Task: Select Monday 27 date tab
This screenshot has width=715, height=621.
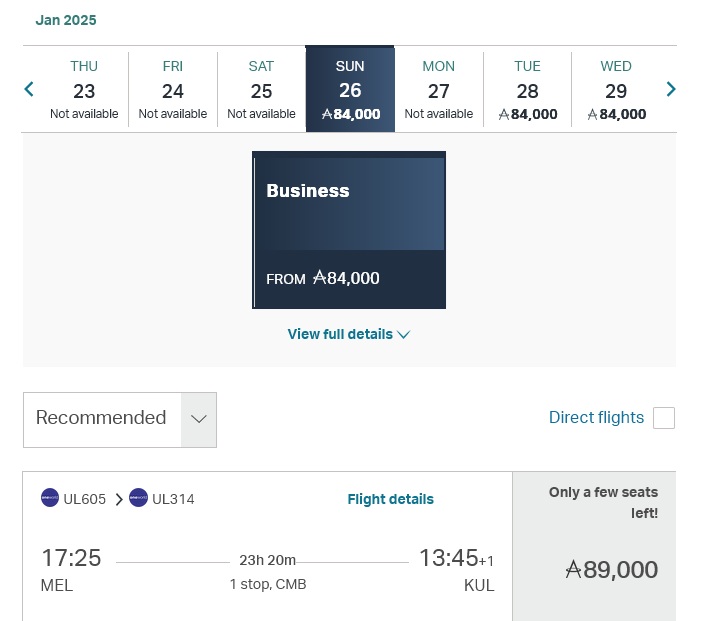Action: (438, 89)
